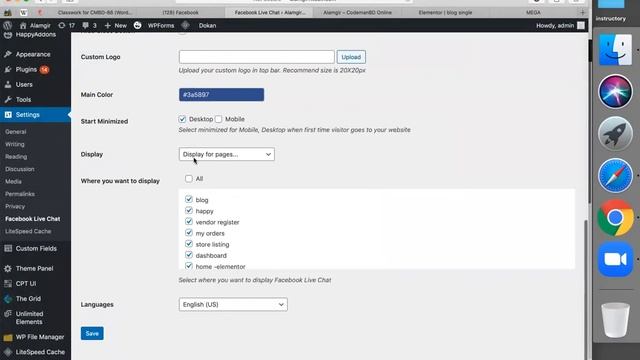Viewport: 640px width, 360px height.
Task: Open LiteSpeed Cache settings submenu link
Action: [28, 231]
